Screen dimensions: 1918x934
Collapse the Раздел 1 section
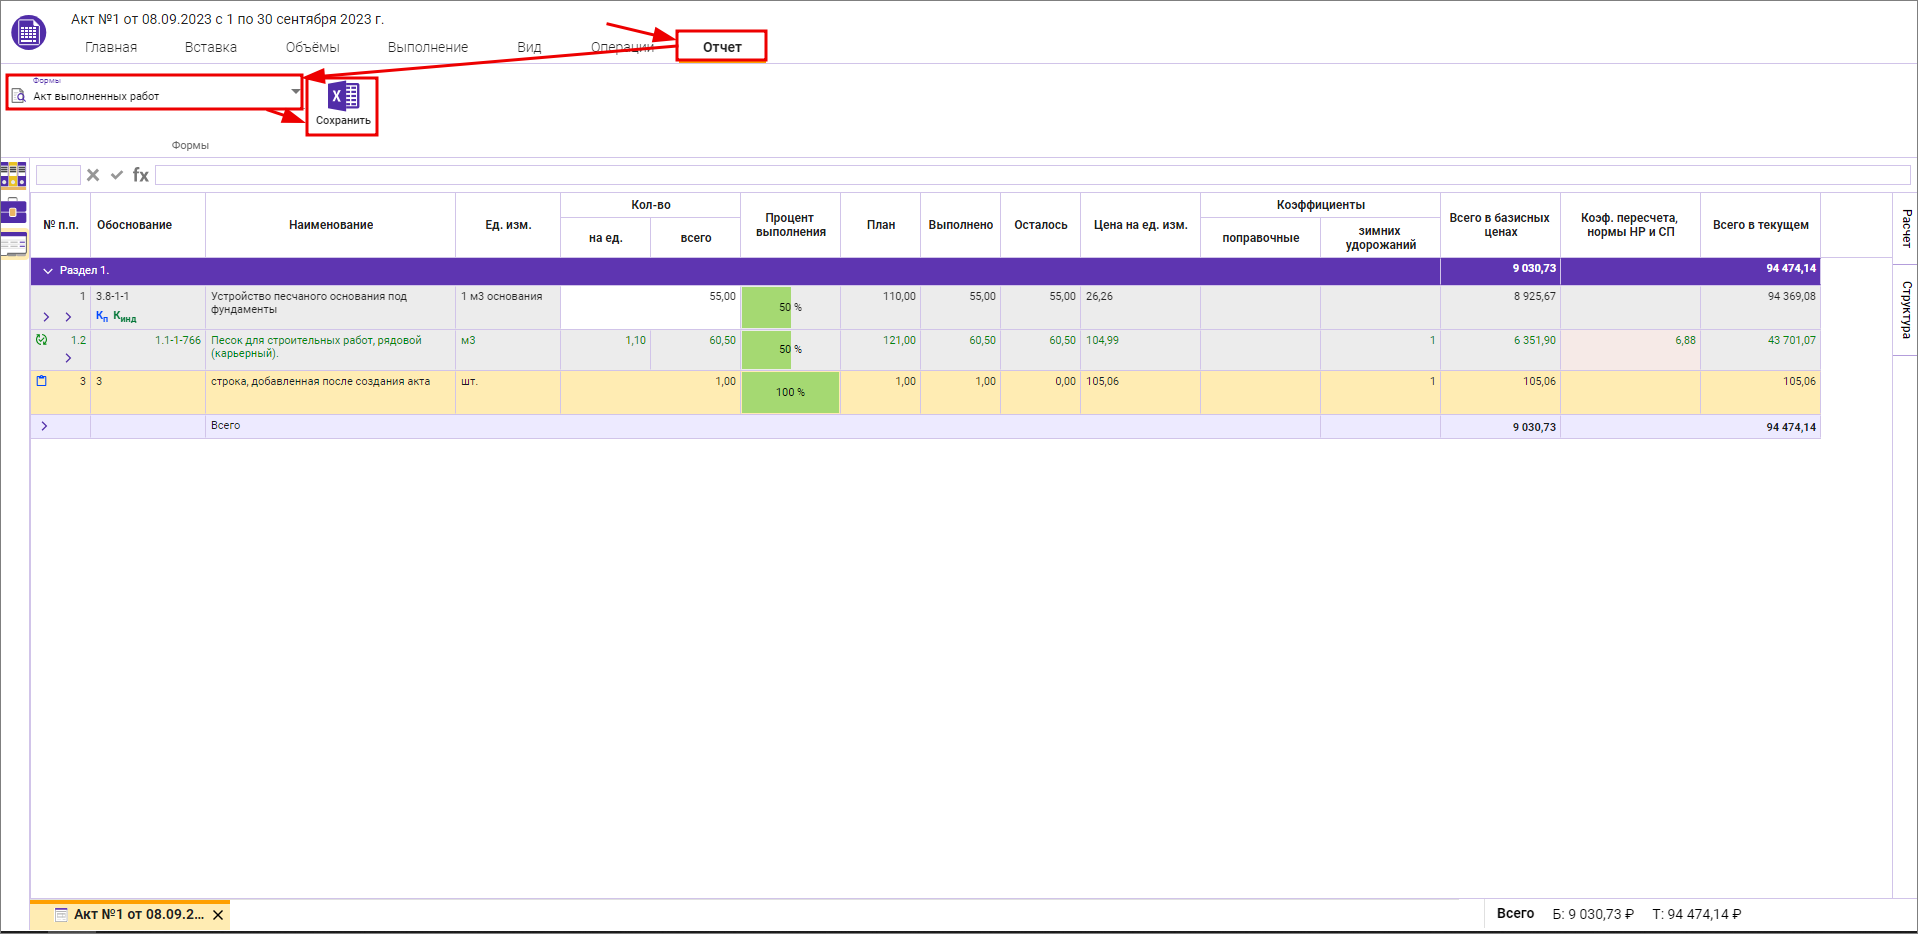point(47,271)
